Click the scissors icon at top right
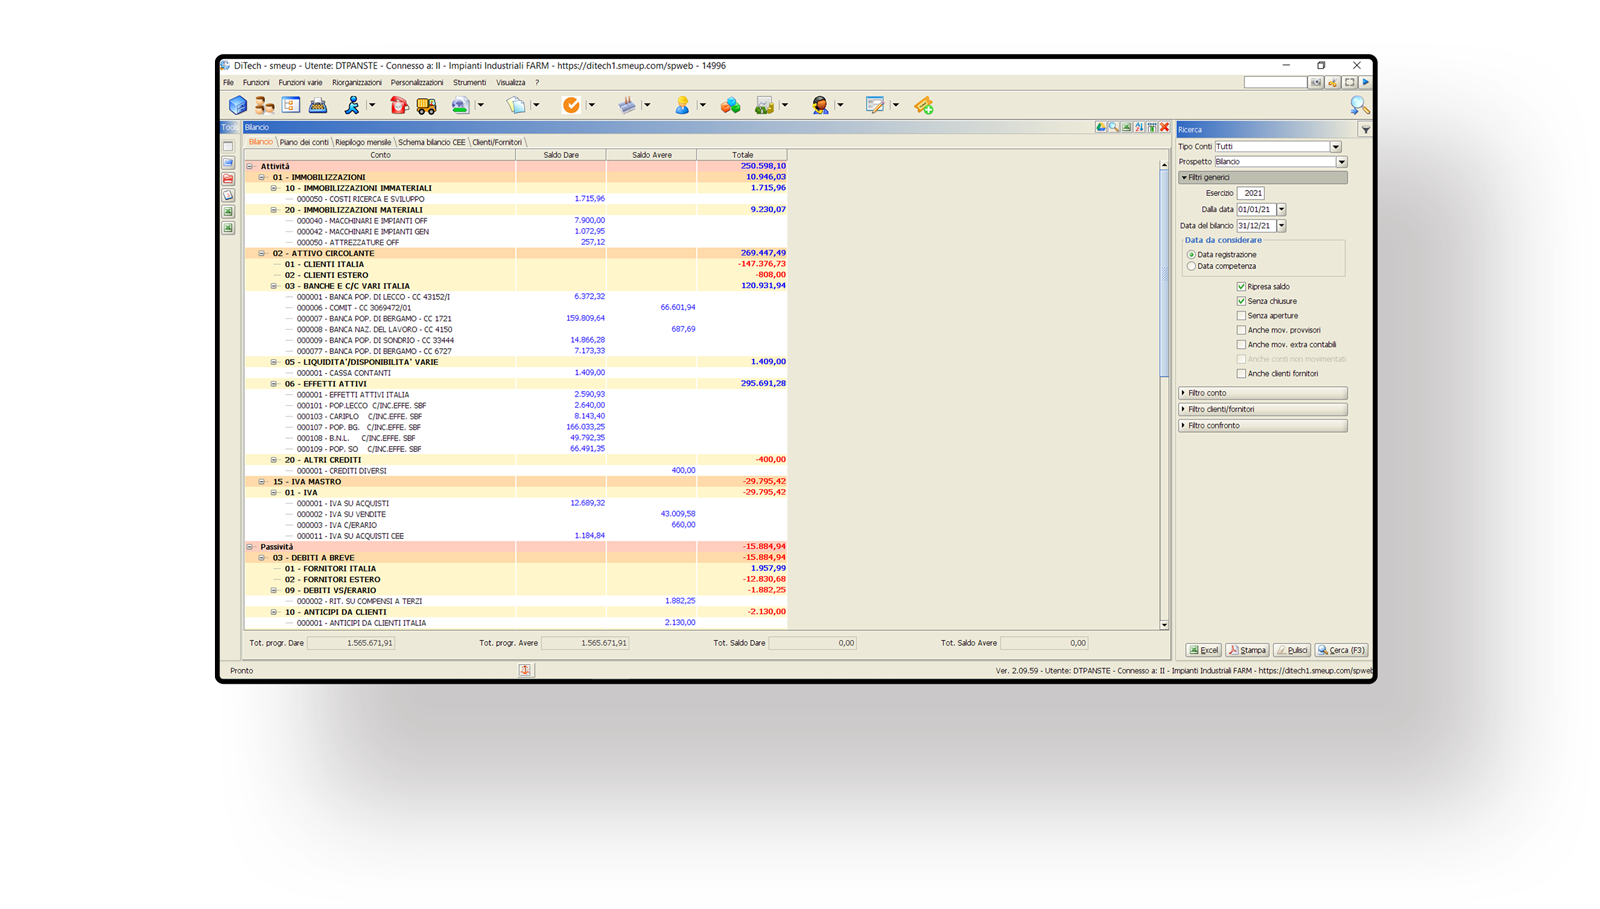 pyautogui.click(x=1333, y=83)
